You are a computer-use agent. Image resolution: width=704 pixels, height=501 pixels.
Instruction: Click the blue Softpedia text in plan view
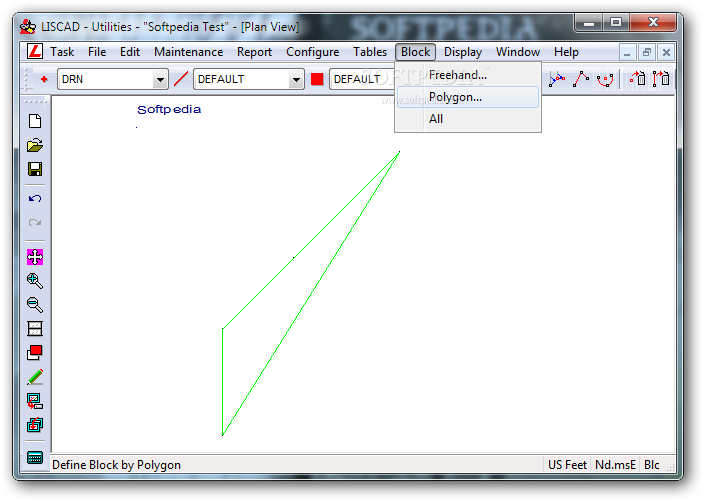tap(169, 110)
